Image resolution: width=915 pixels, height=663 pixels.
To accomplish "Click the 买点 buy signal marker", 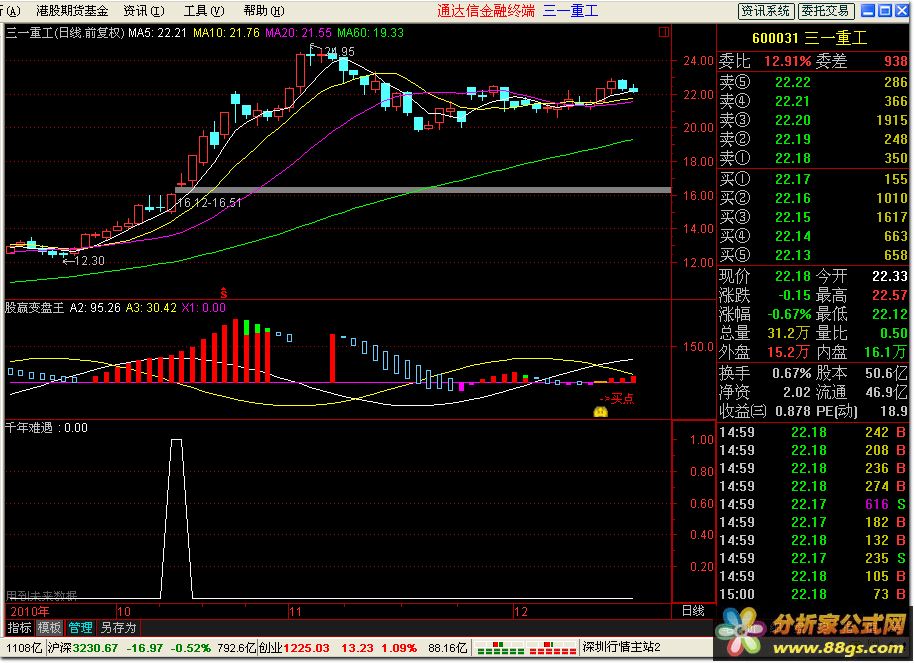I will (617, 399).
